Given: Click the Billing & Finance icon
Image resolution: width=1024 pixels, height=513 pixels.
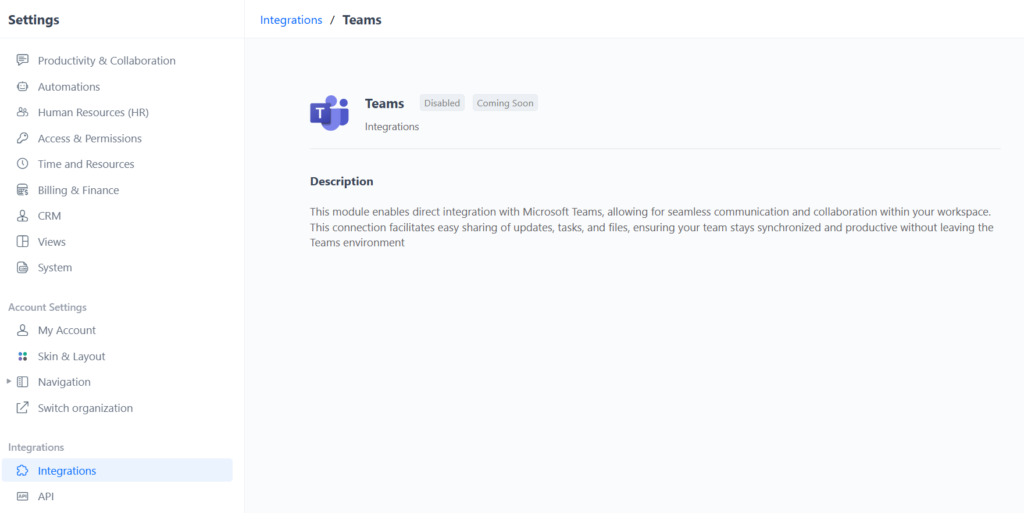Looking at the screenshot, I should click(x=22, y=190).
